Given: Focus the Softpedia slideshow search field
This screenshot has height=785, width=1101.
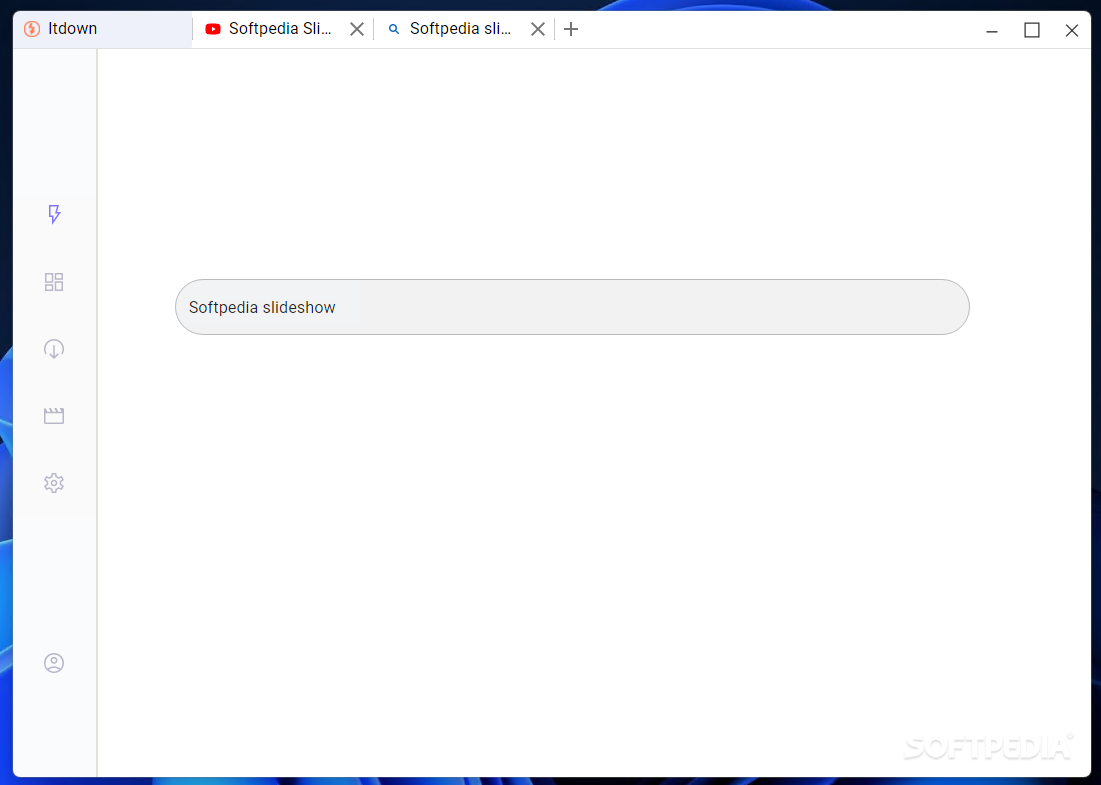Looking at the screenshot, I should pos(572,307).
